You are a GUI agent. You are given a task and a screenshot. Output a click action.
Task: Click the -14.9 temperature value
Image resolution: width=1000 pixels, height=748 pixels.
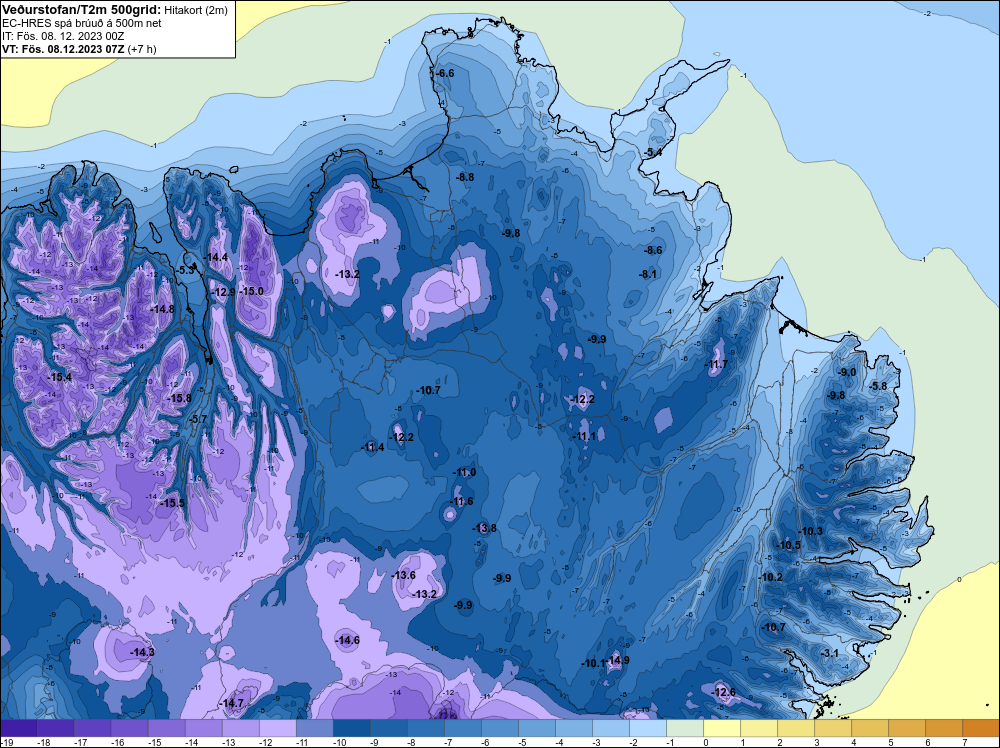coord(617,660)
